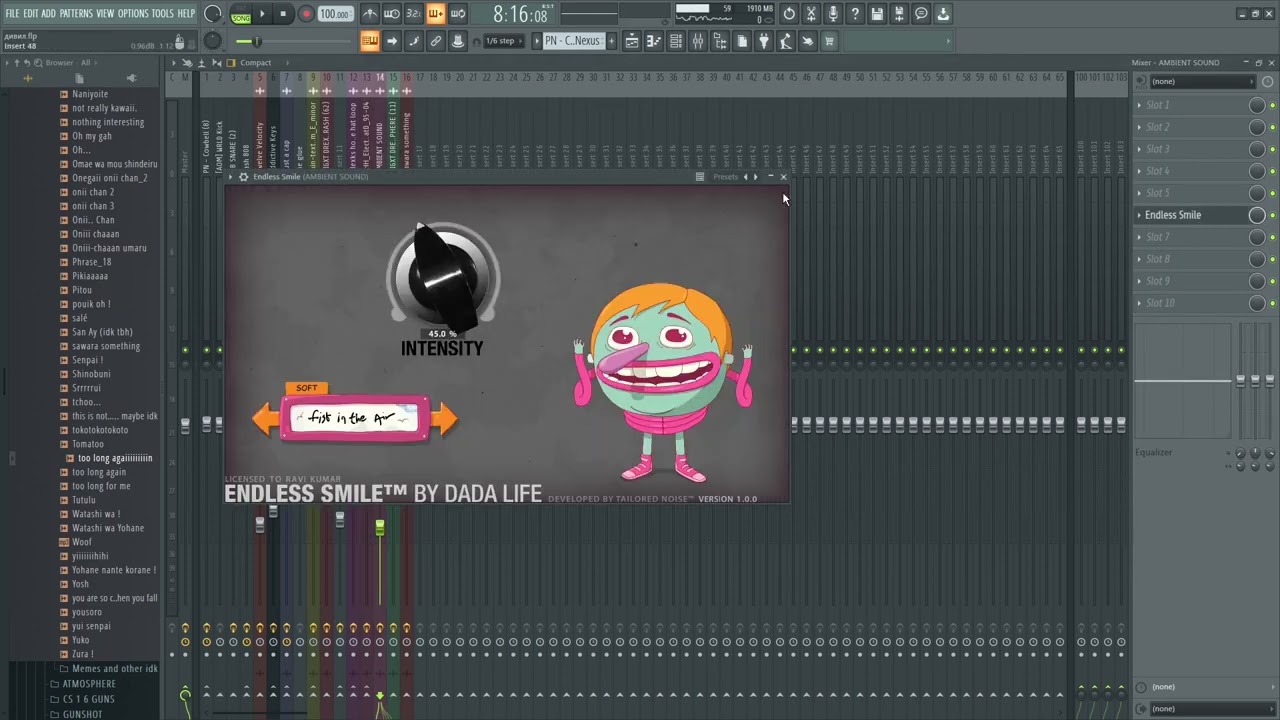Click the INTENSITY knob
Image resolution: width=1280 pixels, height=720 pixels.
442,278
